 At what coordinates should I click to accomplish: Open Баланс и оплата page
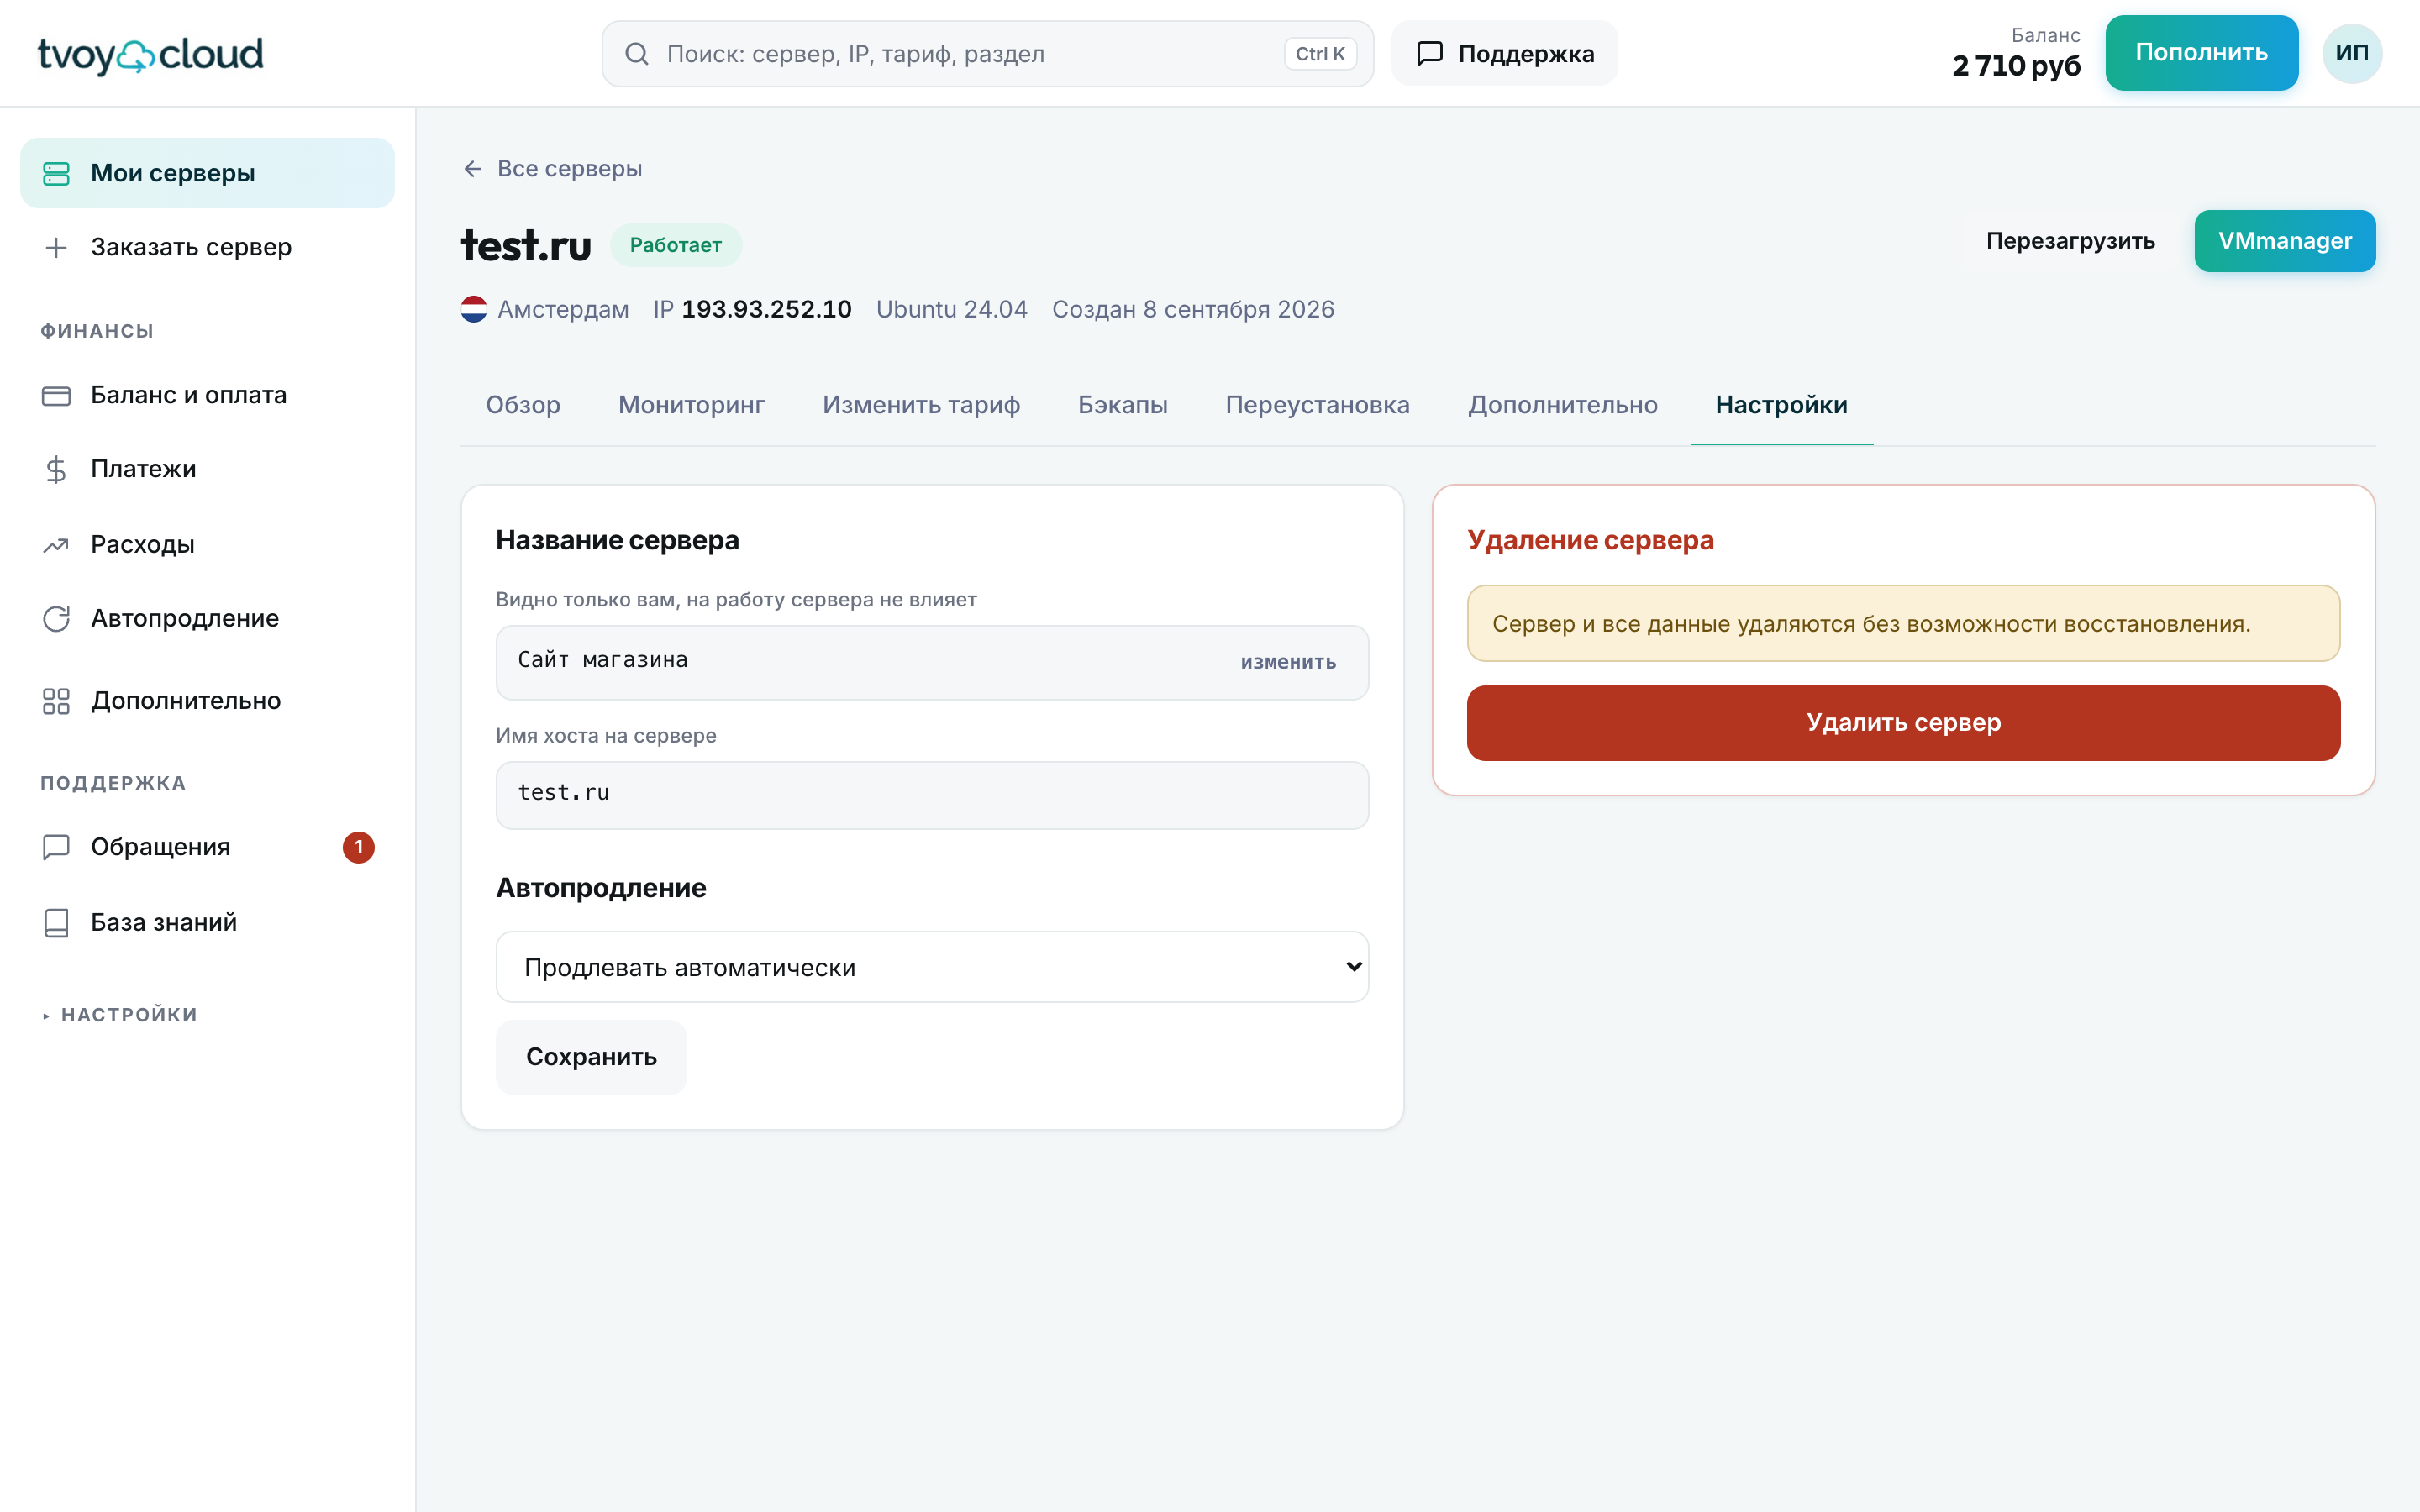pos(207,395)
